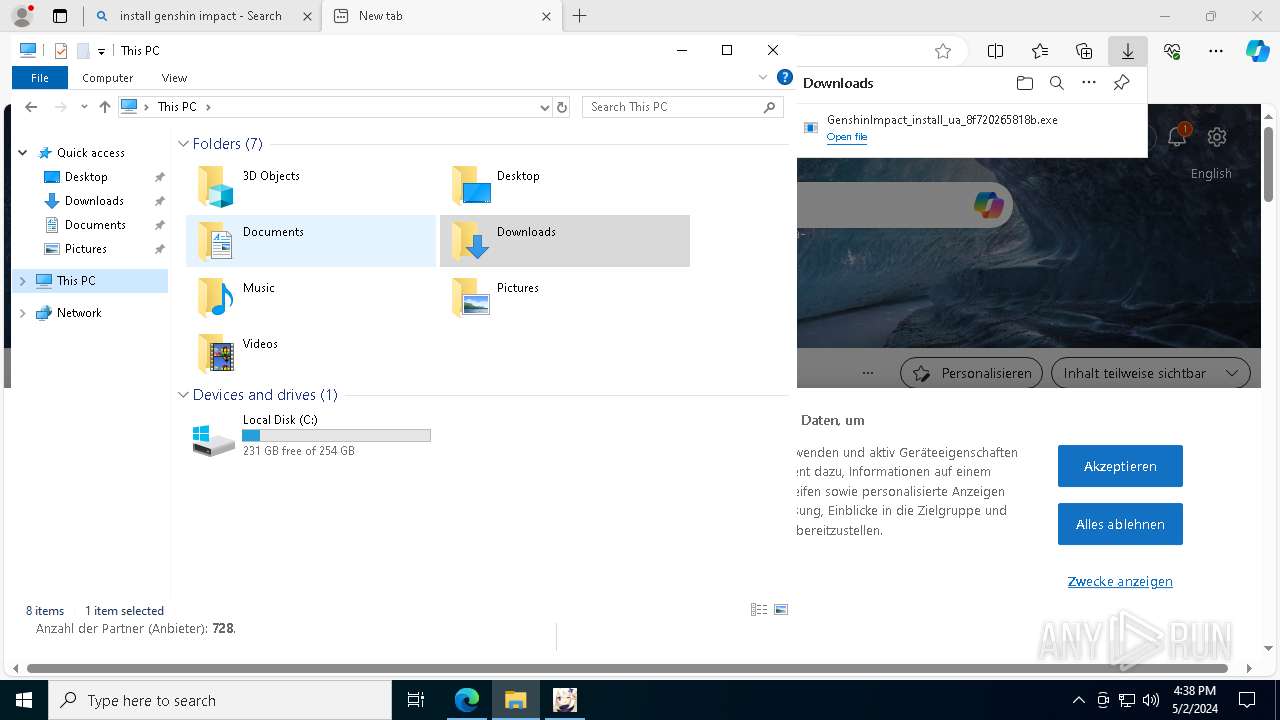Click the taskbar volume icon
This screenshot has width=1280, height=720.
tap(1151, 700)
